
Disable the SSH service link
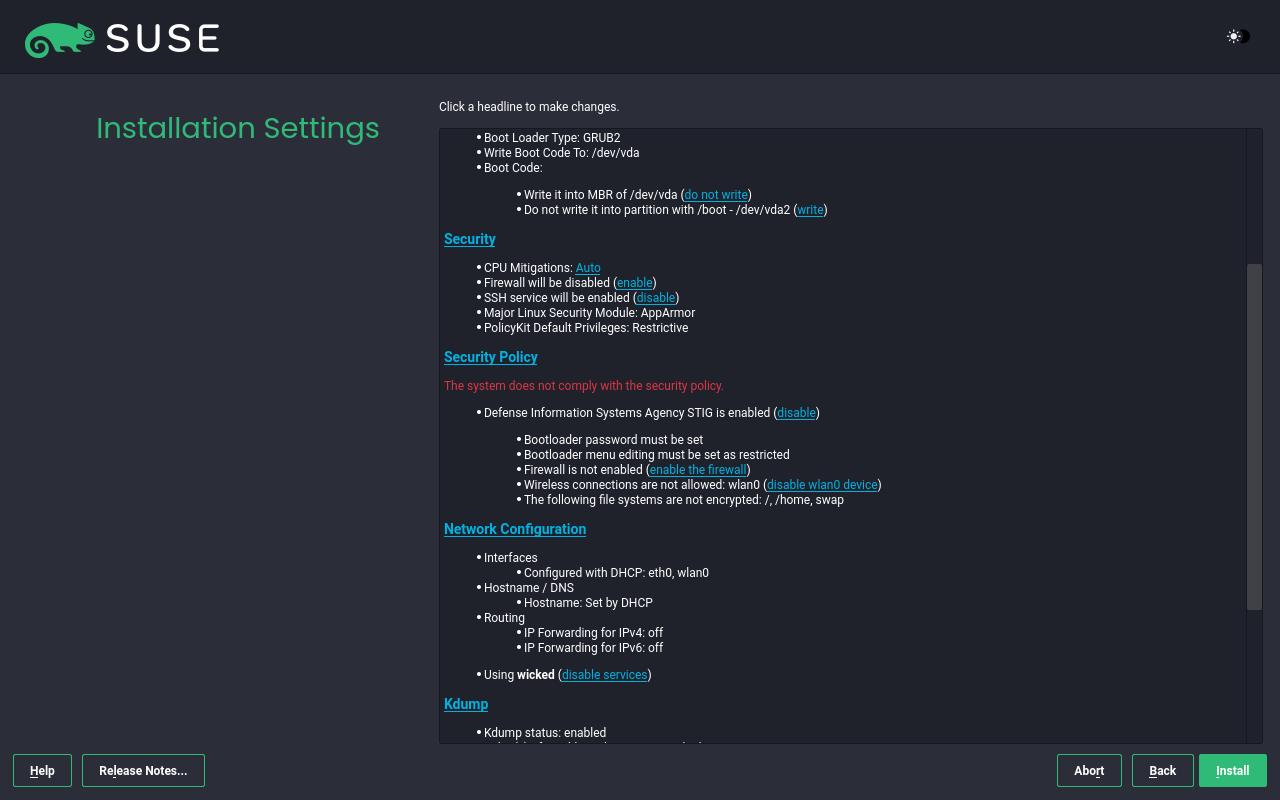(x=656, y=298)
